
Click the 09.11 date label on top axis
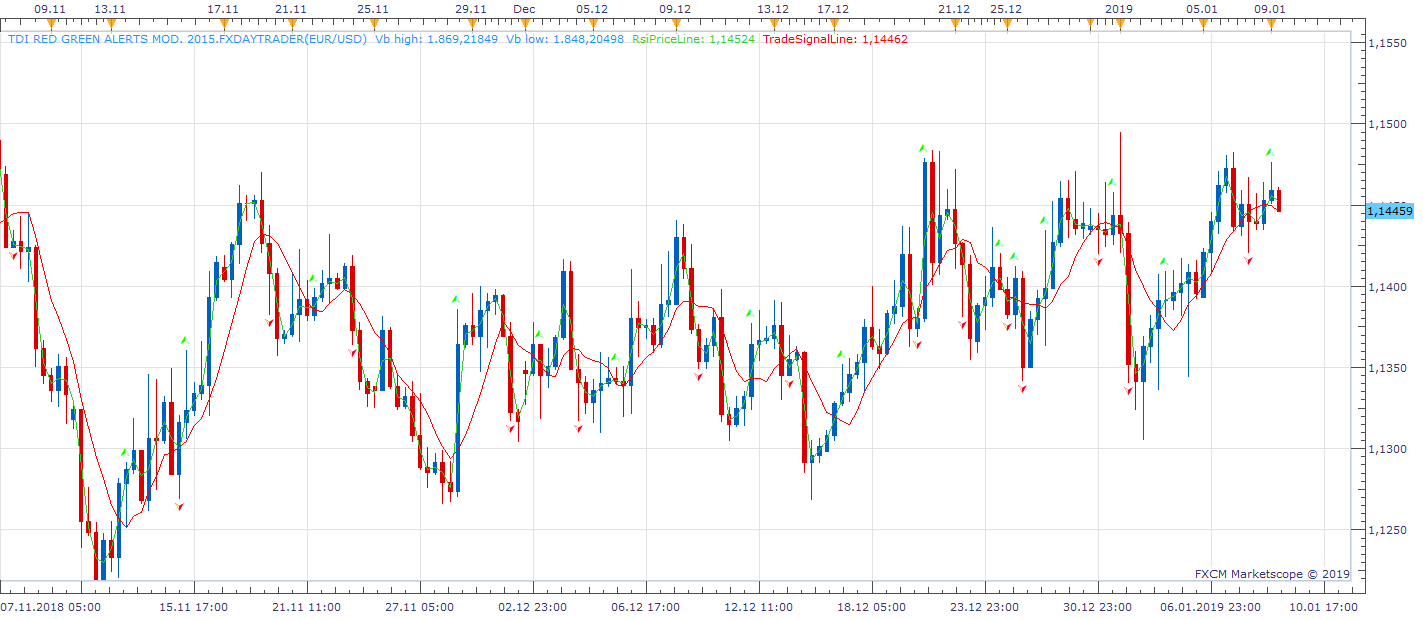(x=50, y=9)
